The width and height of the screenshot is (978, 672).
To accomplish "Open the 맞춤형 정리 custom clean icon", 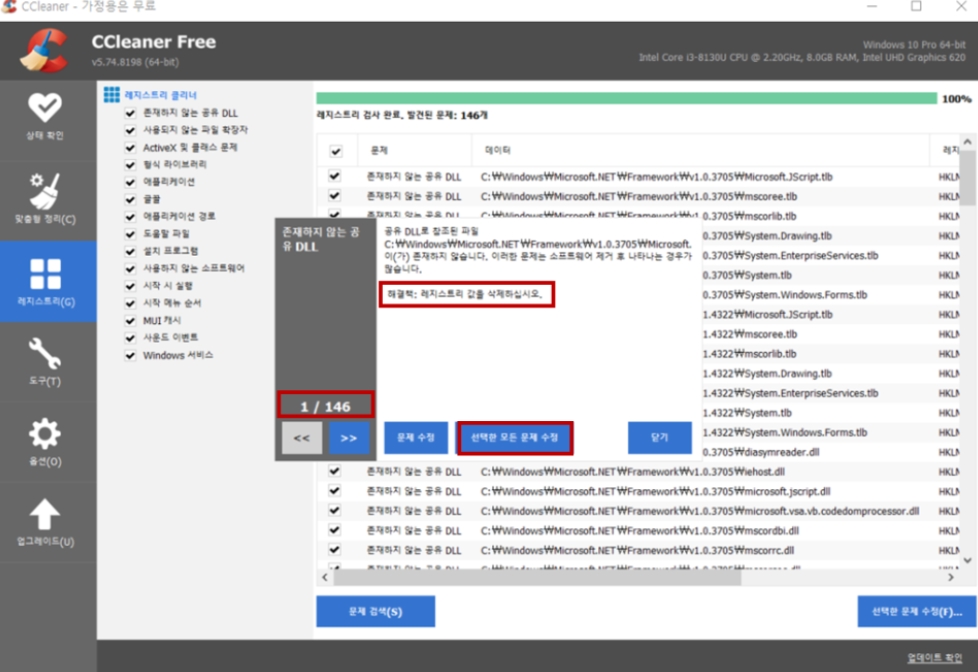I will pyautogui.click(x=45, y=191).
